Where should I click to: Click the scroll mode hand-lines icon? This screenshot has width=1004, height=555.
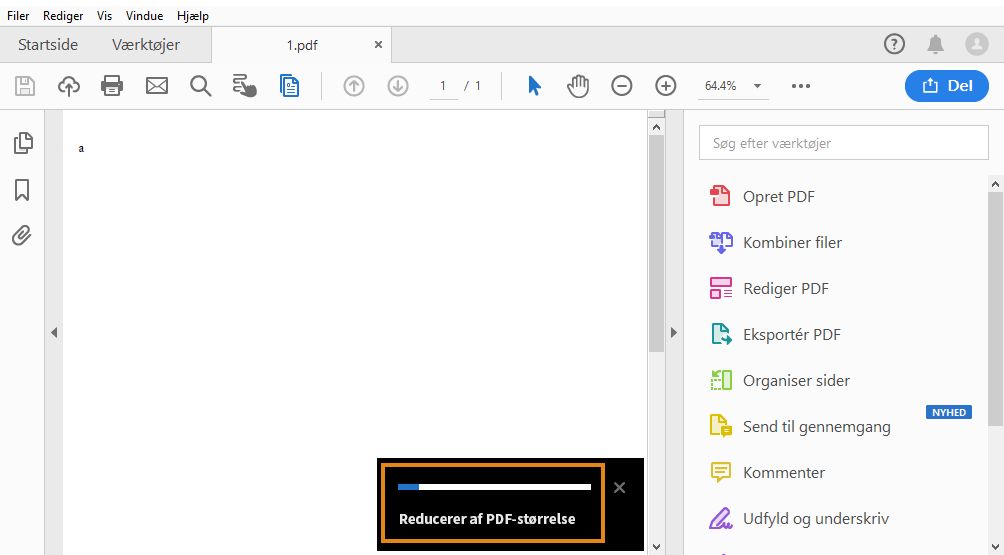(x=244, y=86)
